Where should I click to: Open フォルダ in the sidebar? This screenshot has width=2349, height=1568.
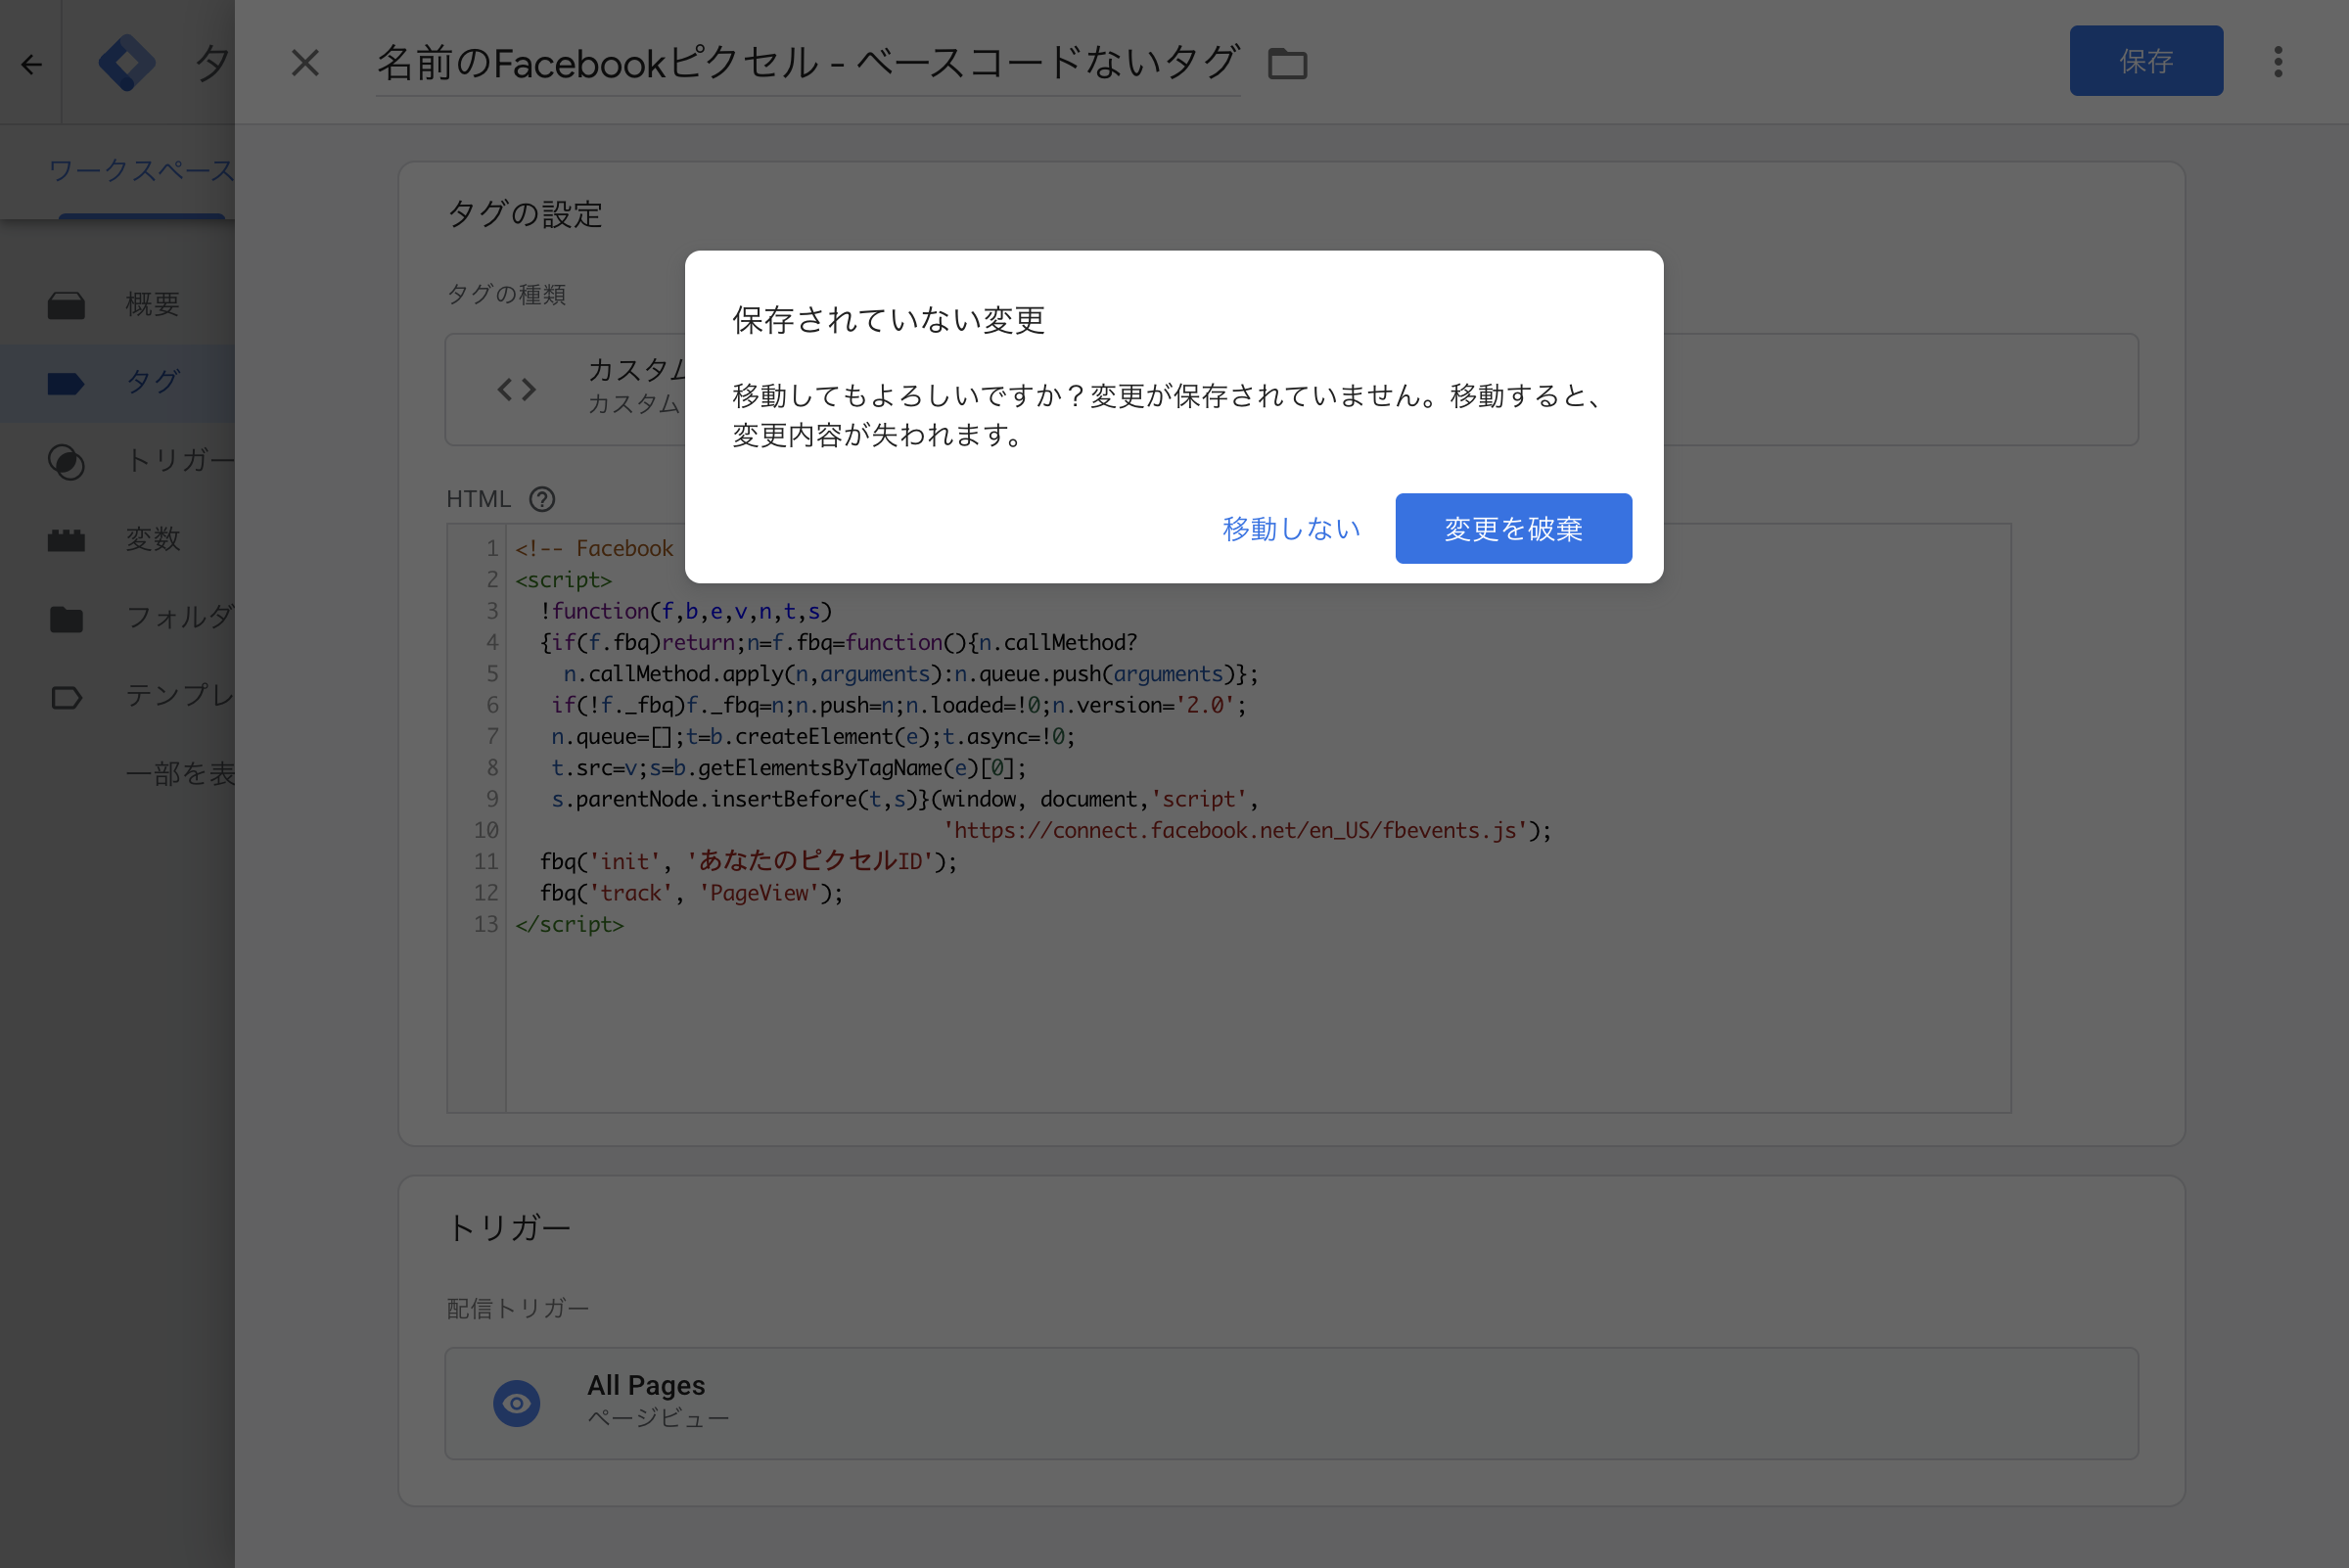pos(118,617)
